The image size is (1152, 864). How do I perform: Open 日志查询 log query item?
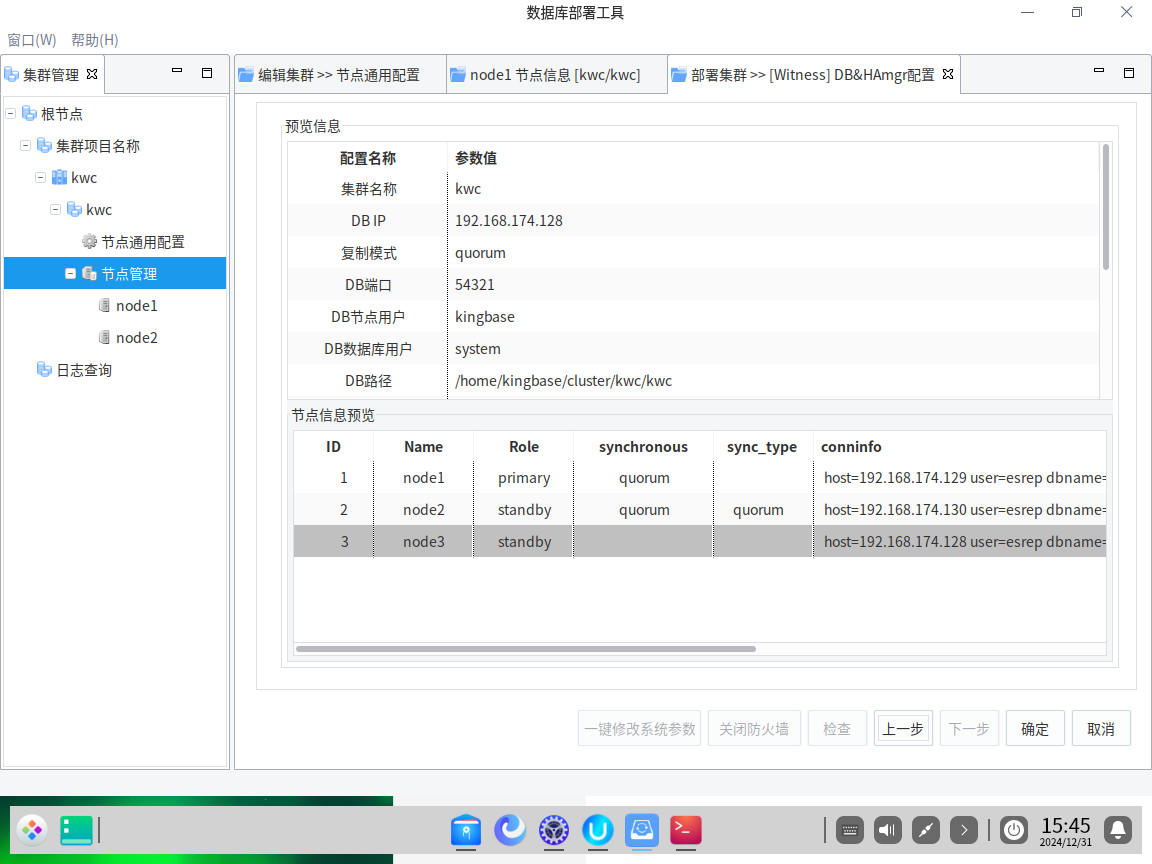(x=83, y=370)
